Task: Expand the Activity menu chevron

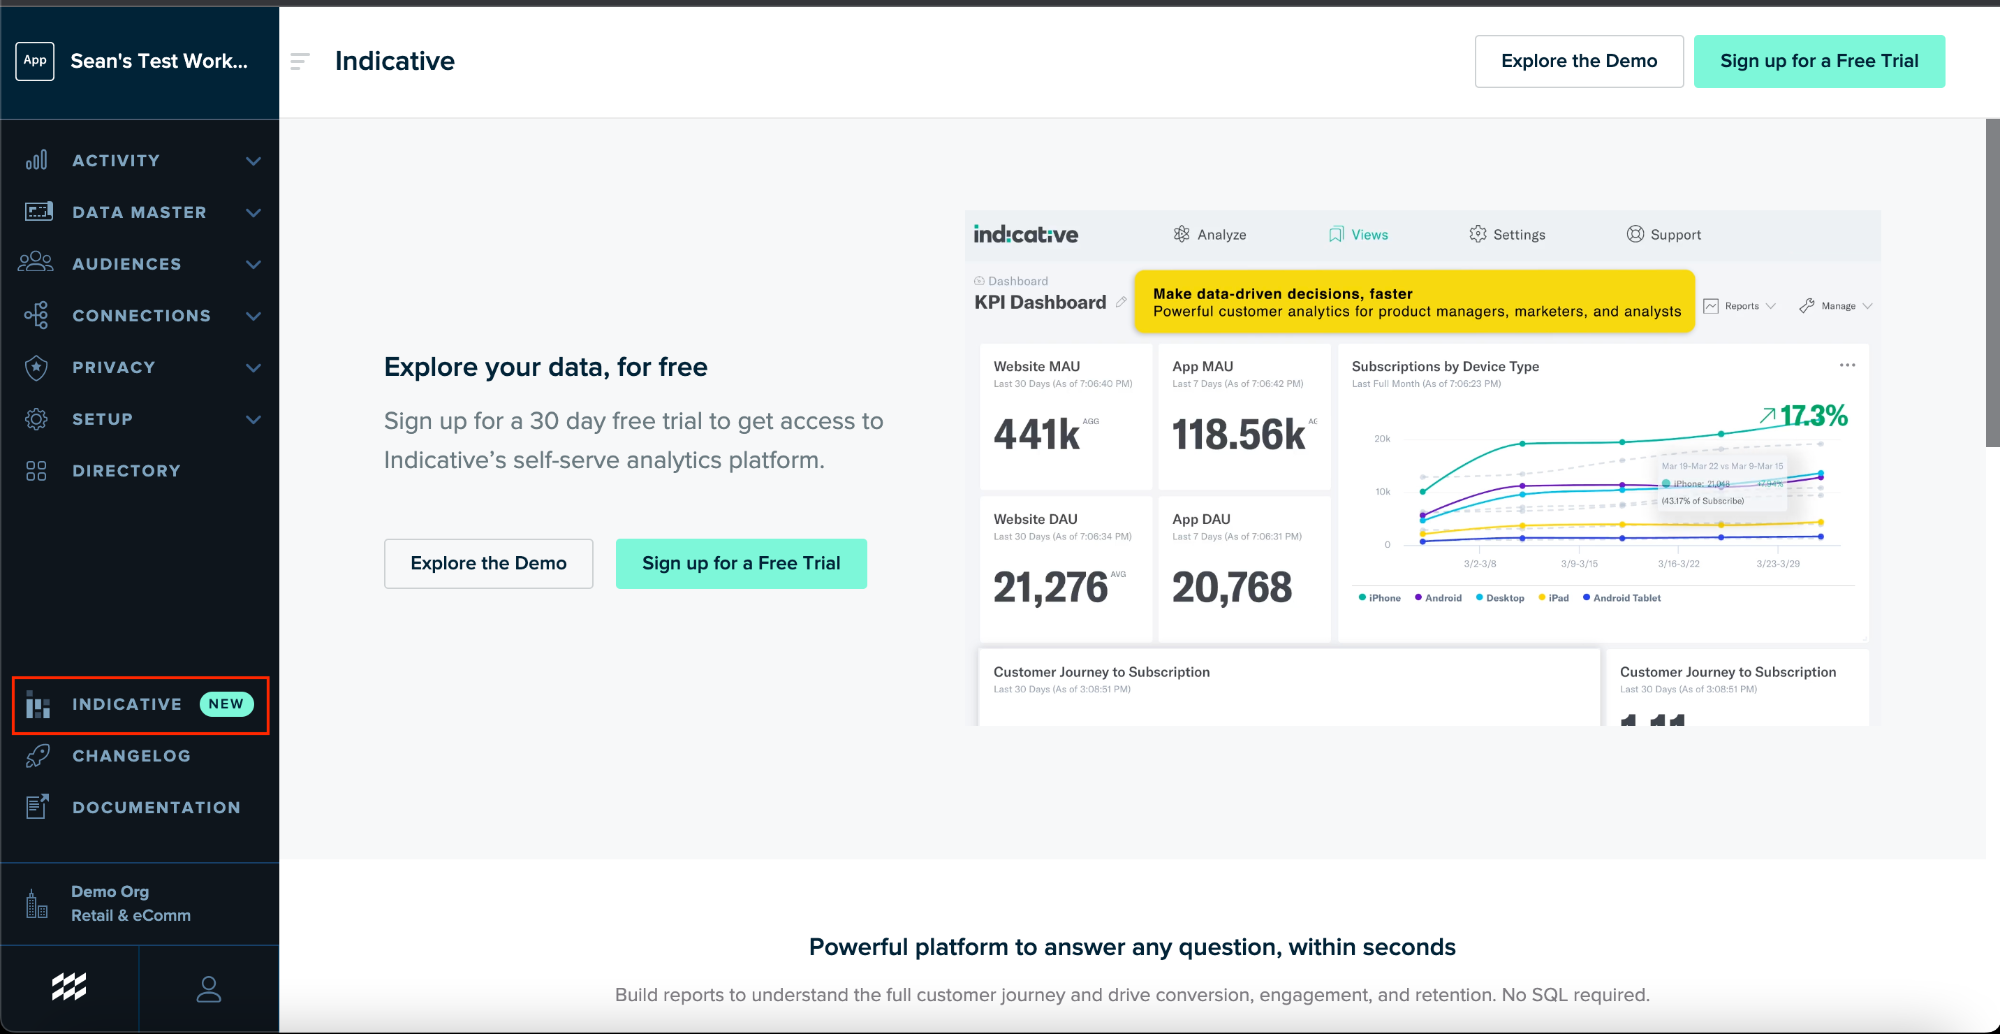Action: click(x=254, y=161)
